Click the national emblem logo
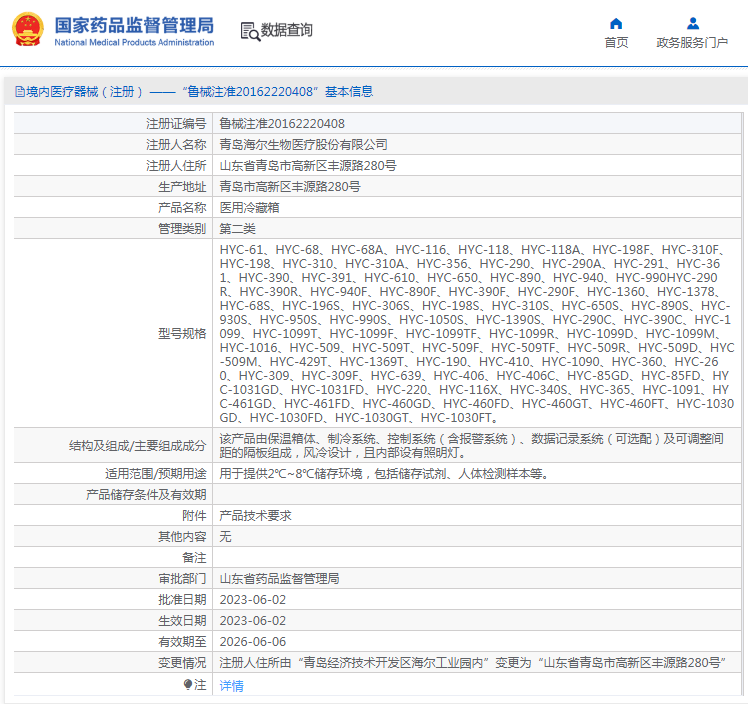Viewport: 748px width, 704px height. (x=28, y=30)
